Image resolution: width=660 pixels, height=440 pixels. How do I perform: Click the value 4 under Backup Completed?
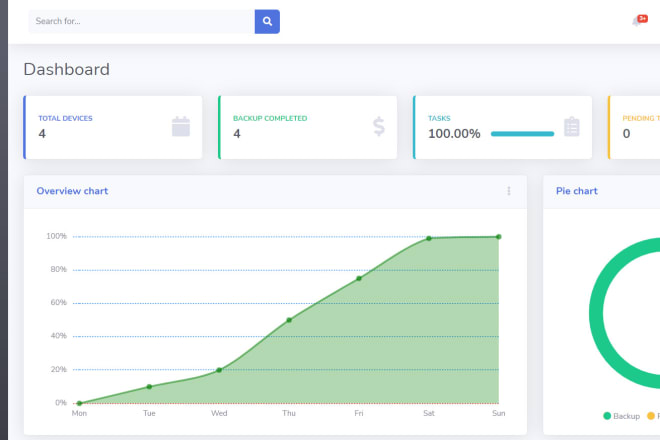coord(237,134)
